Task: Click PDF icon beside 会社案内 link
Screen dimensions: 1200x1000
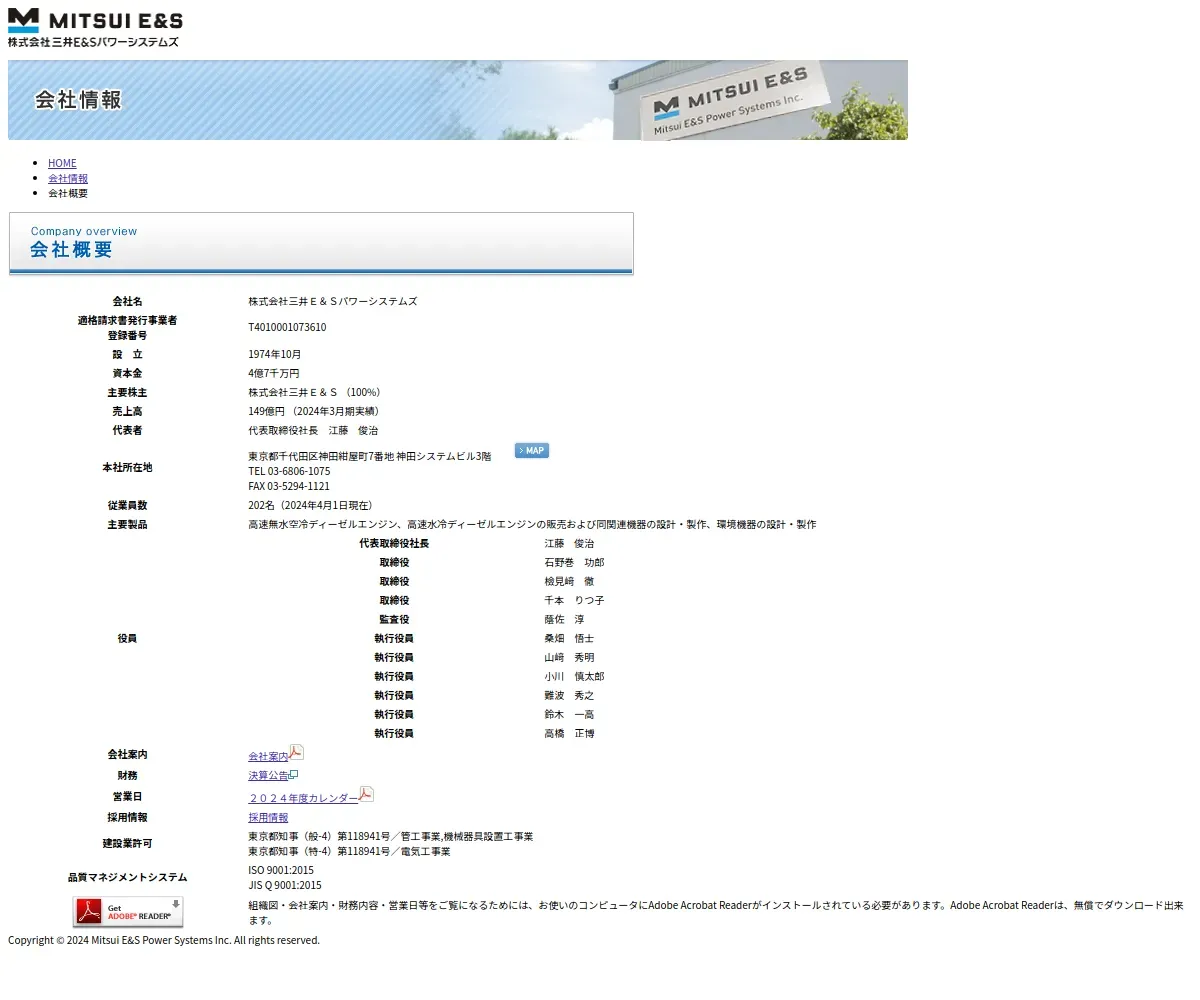Action: click(x=296, y=753)
